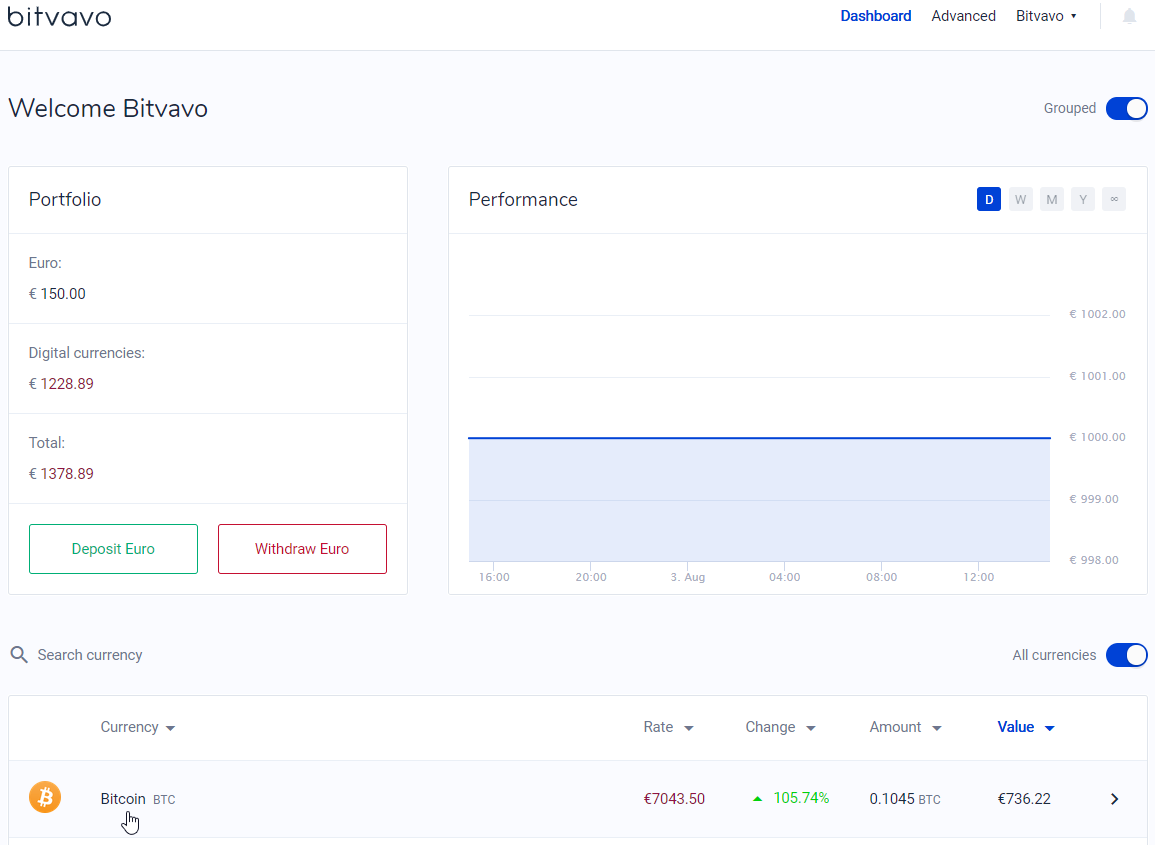Click the 3. Aug axis label
The width and height of the screenshot is (1155, 845).
click(687, 577)
